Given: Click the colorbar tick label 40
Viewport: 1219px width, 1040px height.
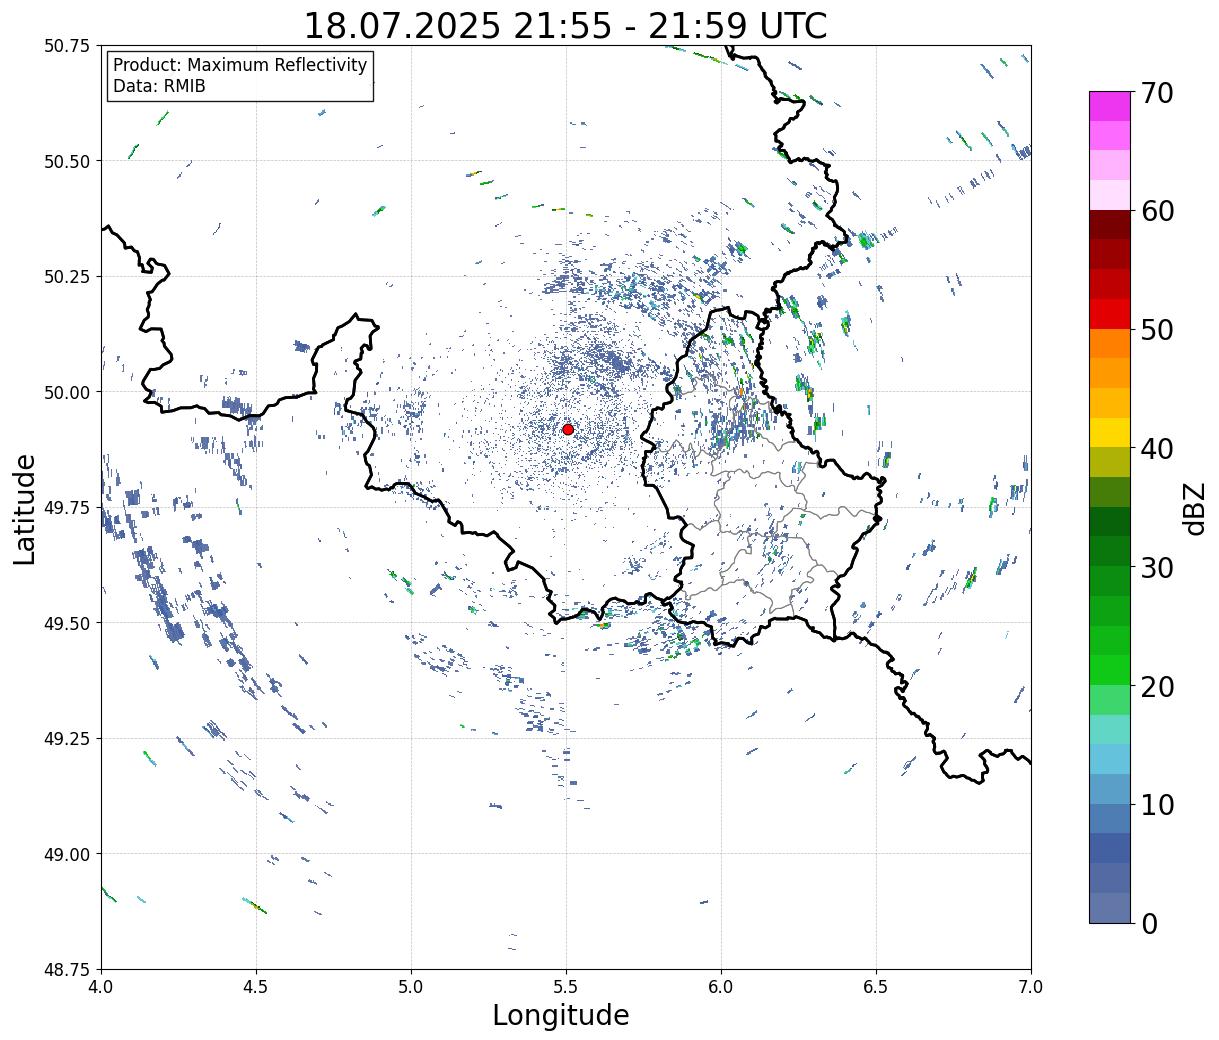Looking at the screenshot, I should pyautogui.click(x=1157, y=450).
